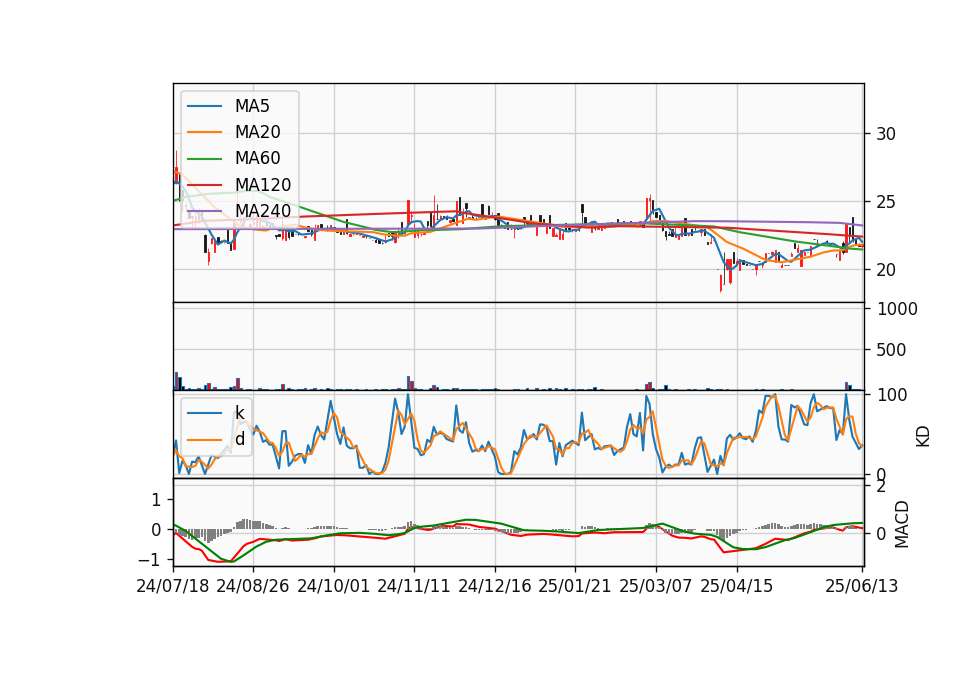Click the volume axis value 500
The image size is (960, 690).
[x=891, y=350]
